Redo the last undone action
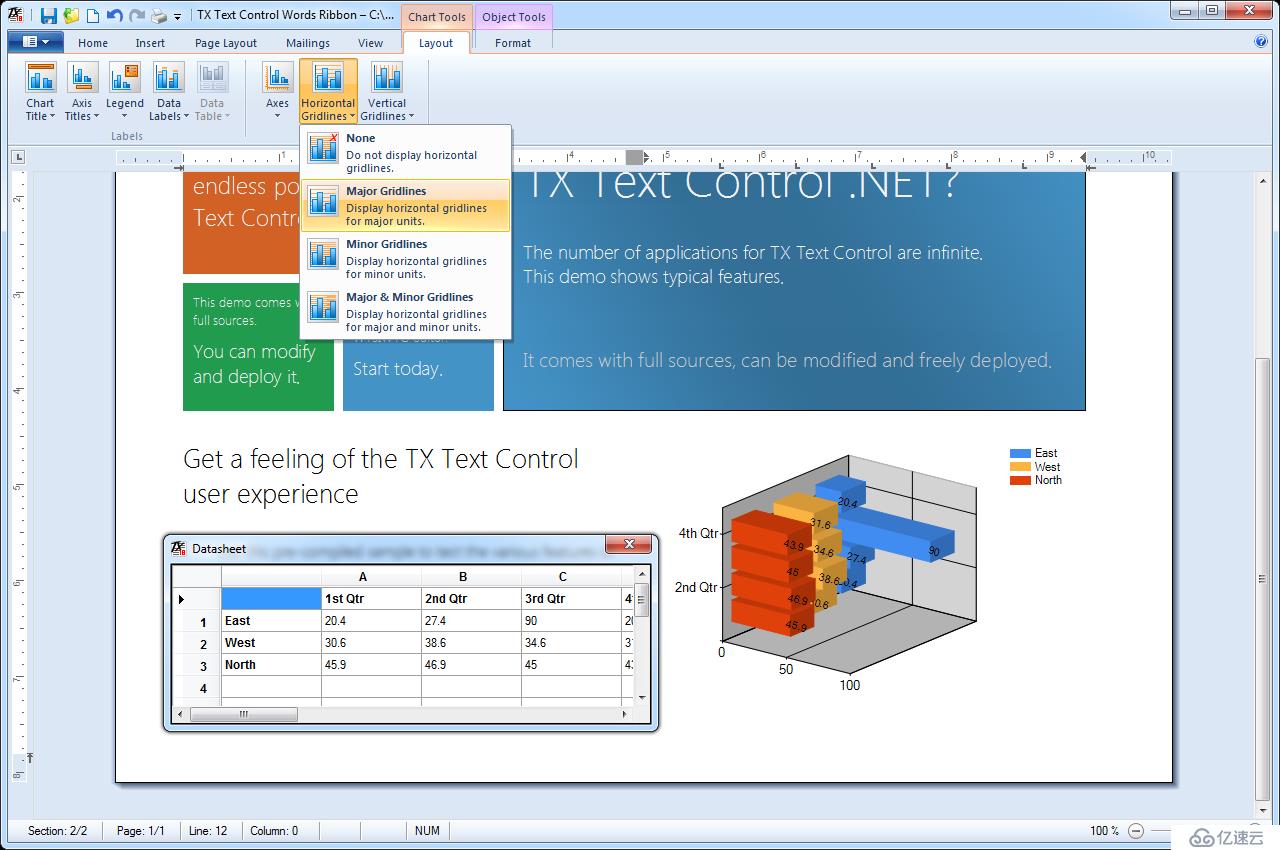This screenshot has width=1280, height=850. coord(137,15)
